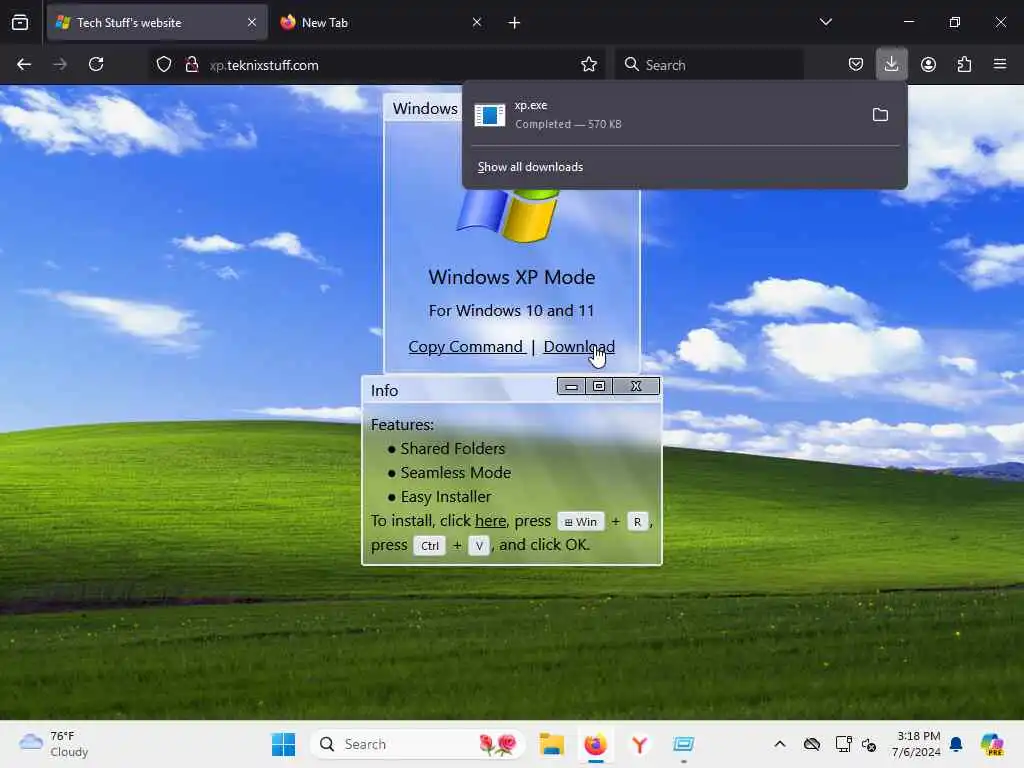The image size is (1024, 768).
Task: Open File Explorer from taskbar
Action: [x=552, y=744]
